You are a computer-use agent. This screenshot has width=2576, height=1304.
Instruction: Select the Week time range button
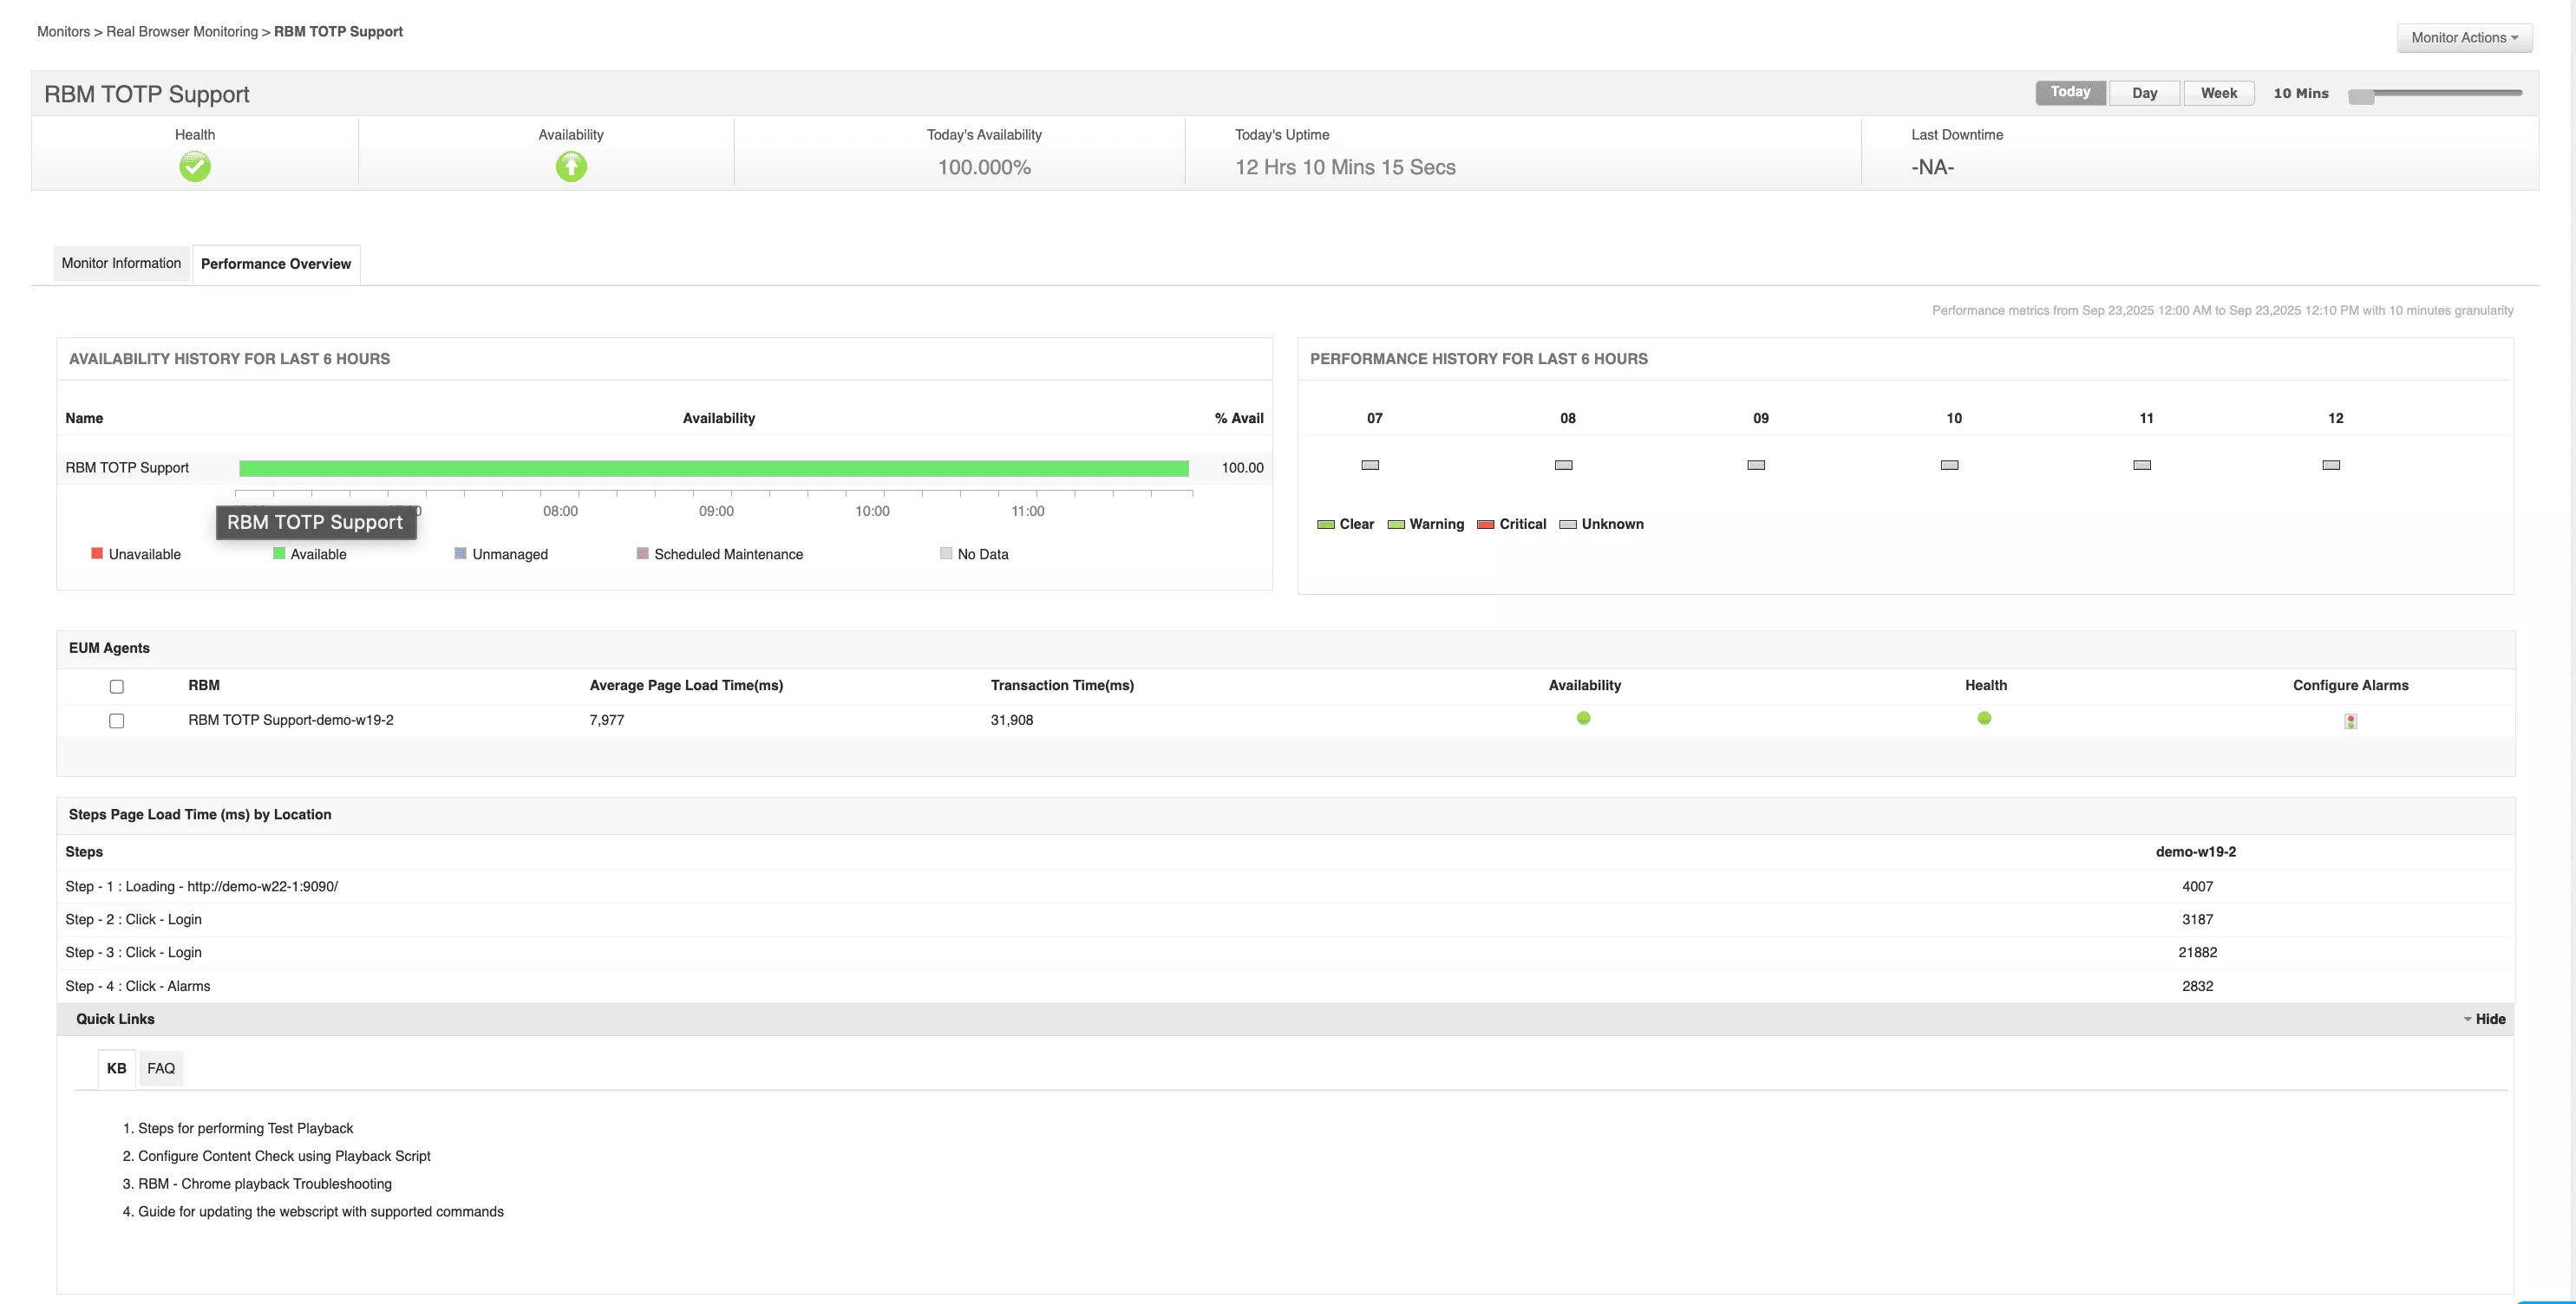coord(2218,92)
